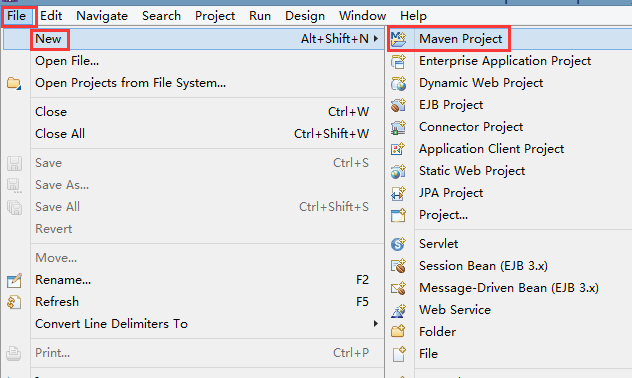Click the Rename pencil icon
The width and height of the screenshot is (632, 378).
pos(14,280)
